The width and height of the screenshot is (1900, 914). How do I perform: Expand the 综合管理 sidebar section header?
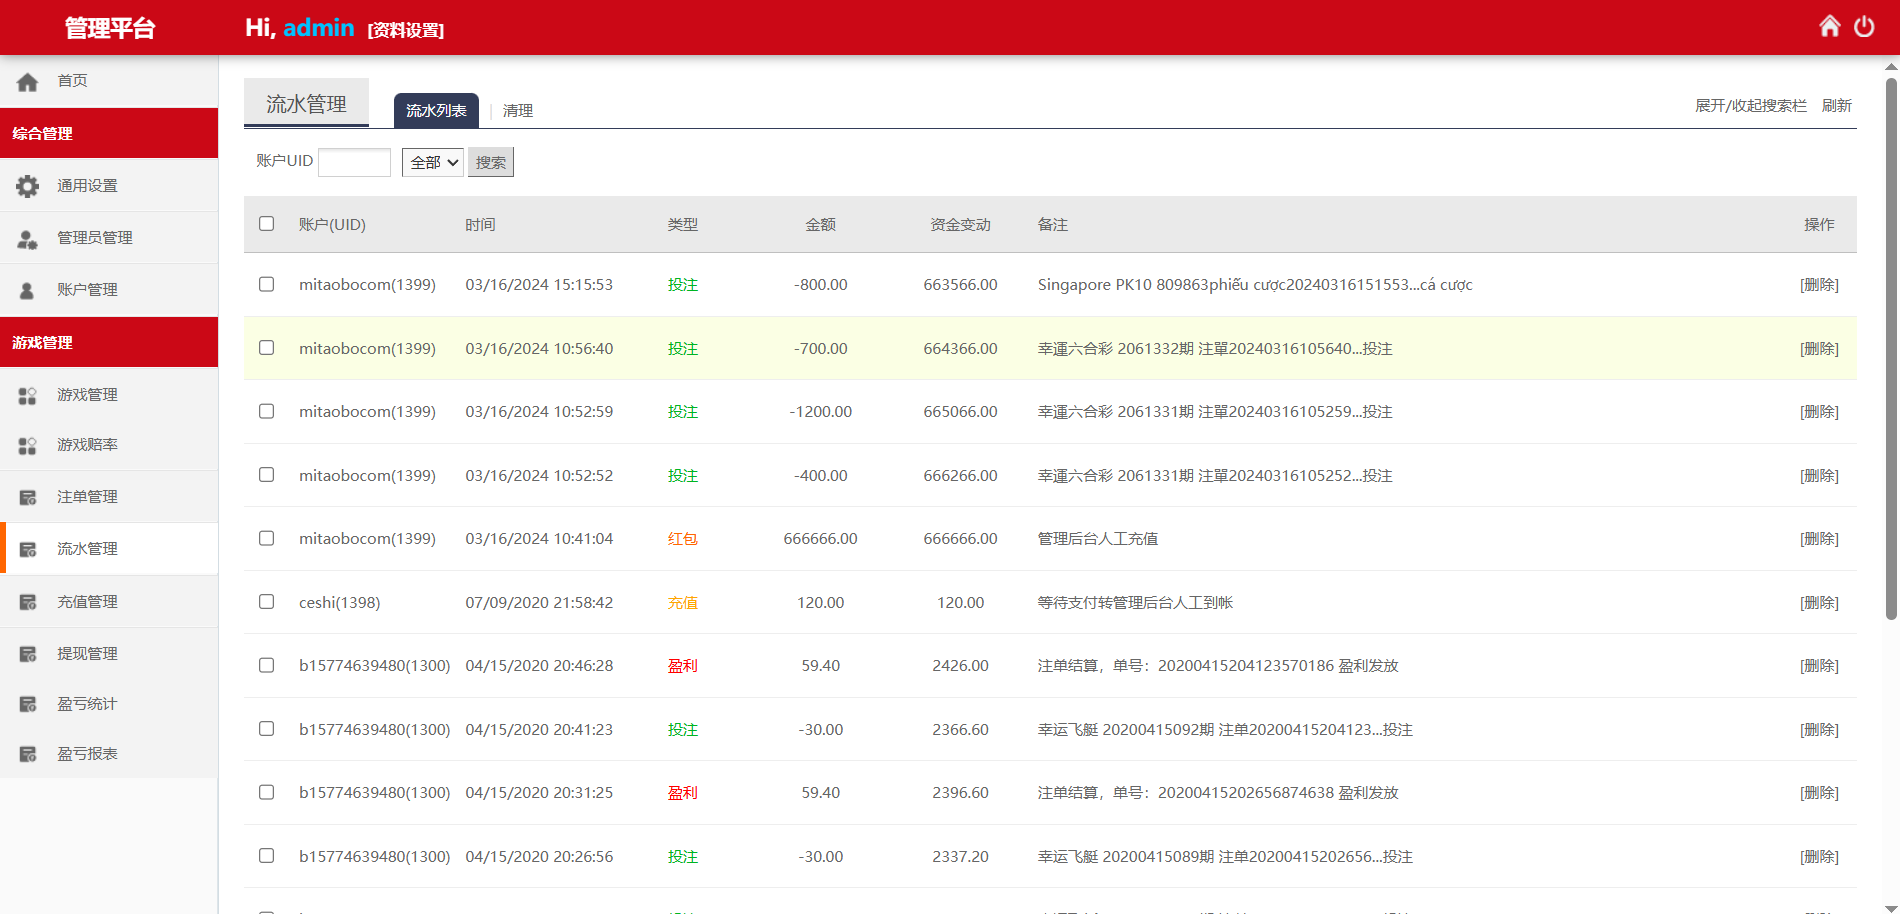pyautogui.click(x=109, y=133)
